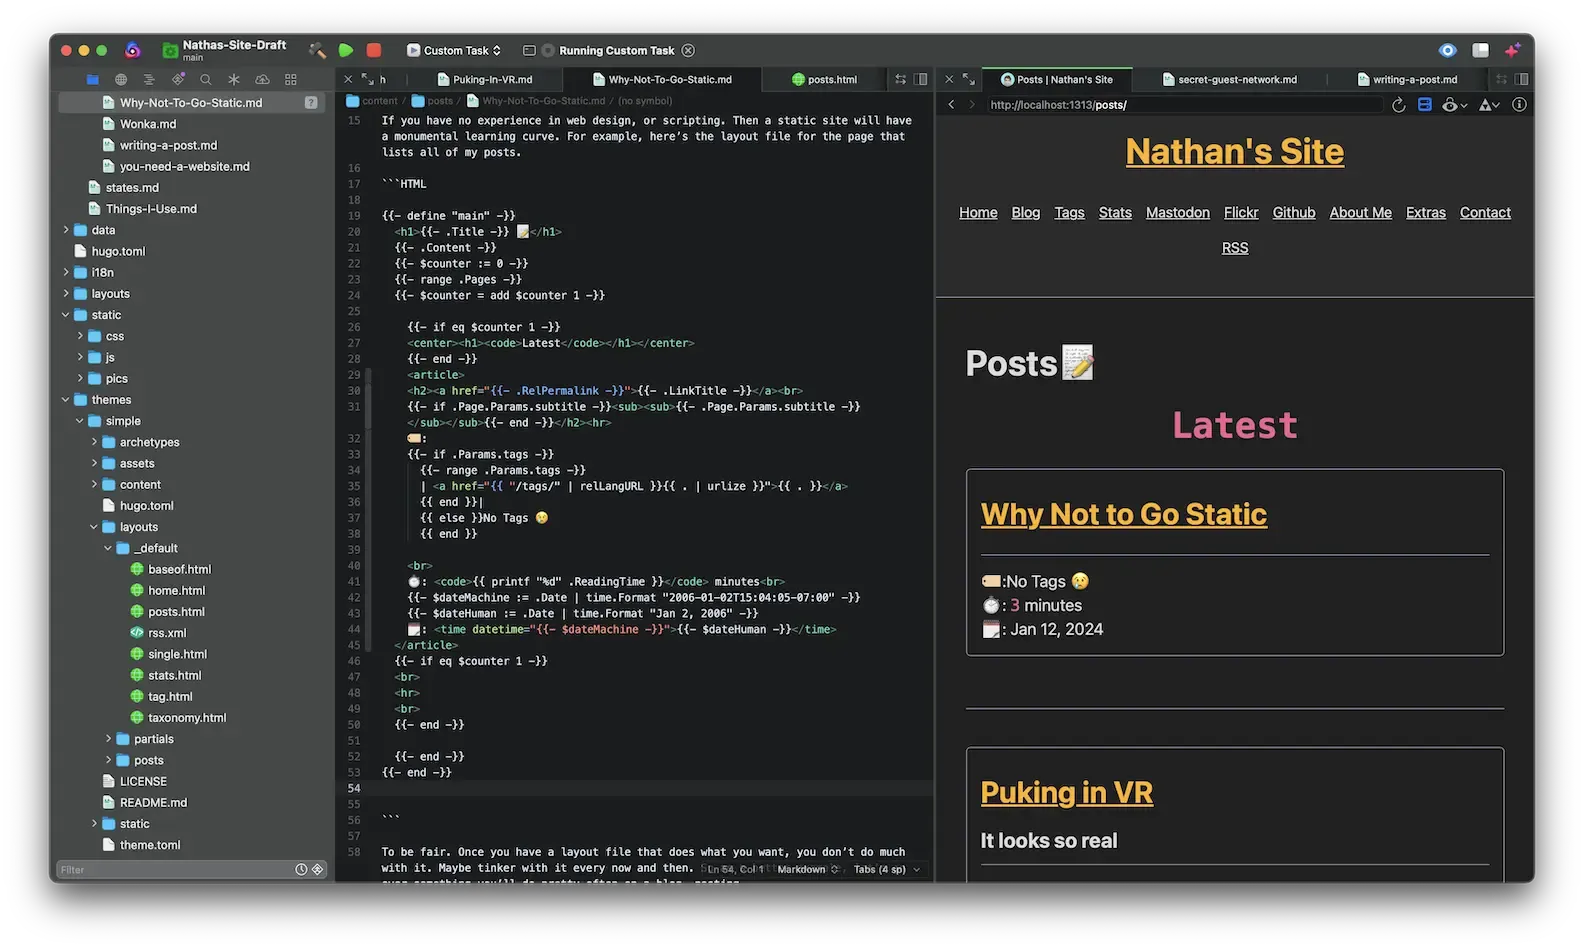Open the Custom Task dropdown
Screen dimensions: 1584x948
[454, 50]
